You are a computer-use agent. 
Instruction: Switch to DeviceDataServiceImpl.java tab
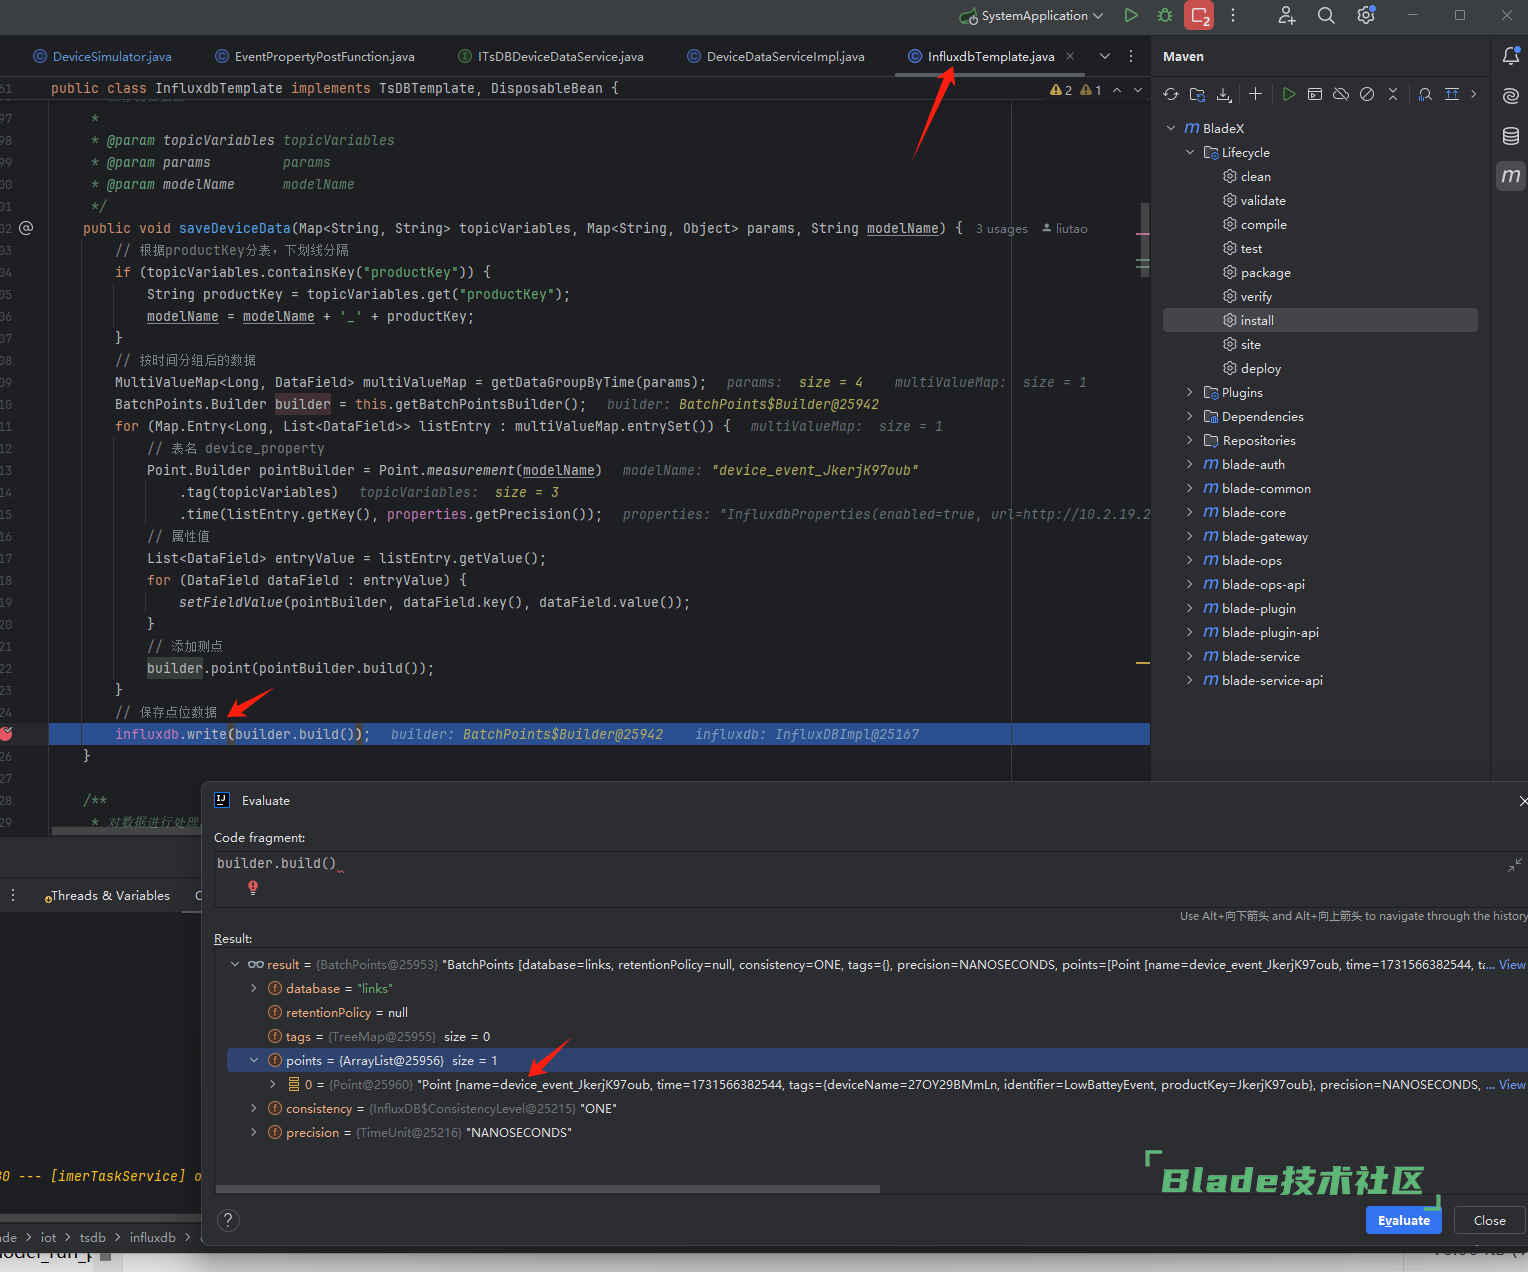coord(776,56)
